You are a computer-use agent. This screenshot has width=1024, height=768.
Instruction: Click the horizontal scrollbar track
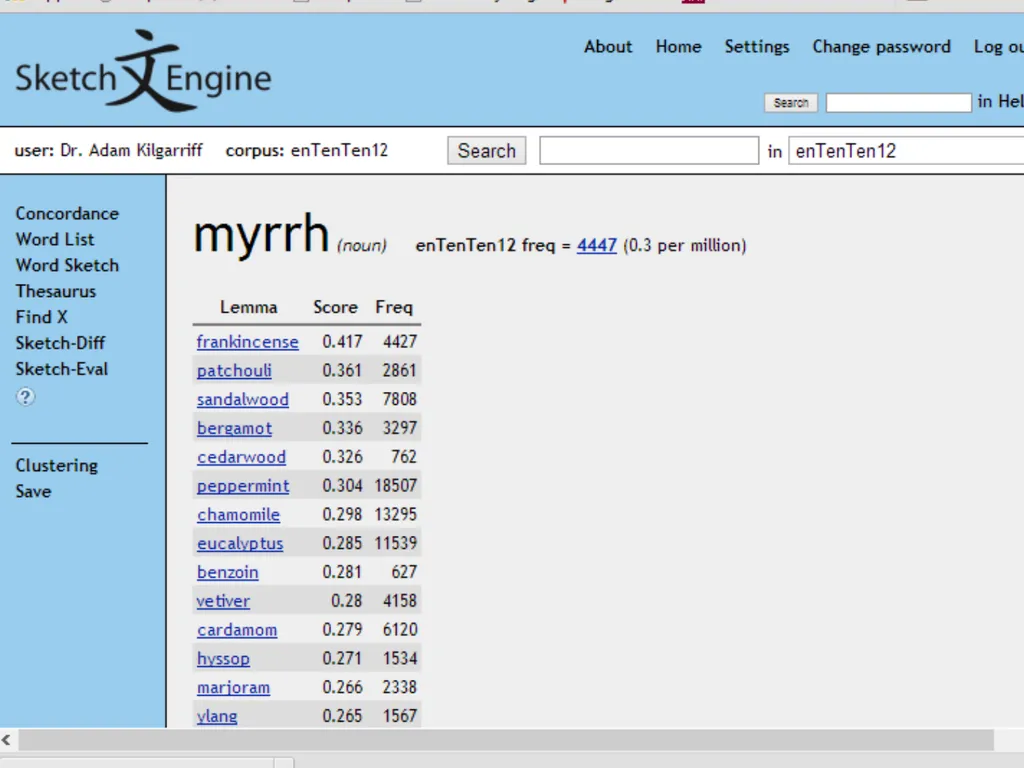point(506,740)
